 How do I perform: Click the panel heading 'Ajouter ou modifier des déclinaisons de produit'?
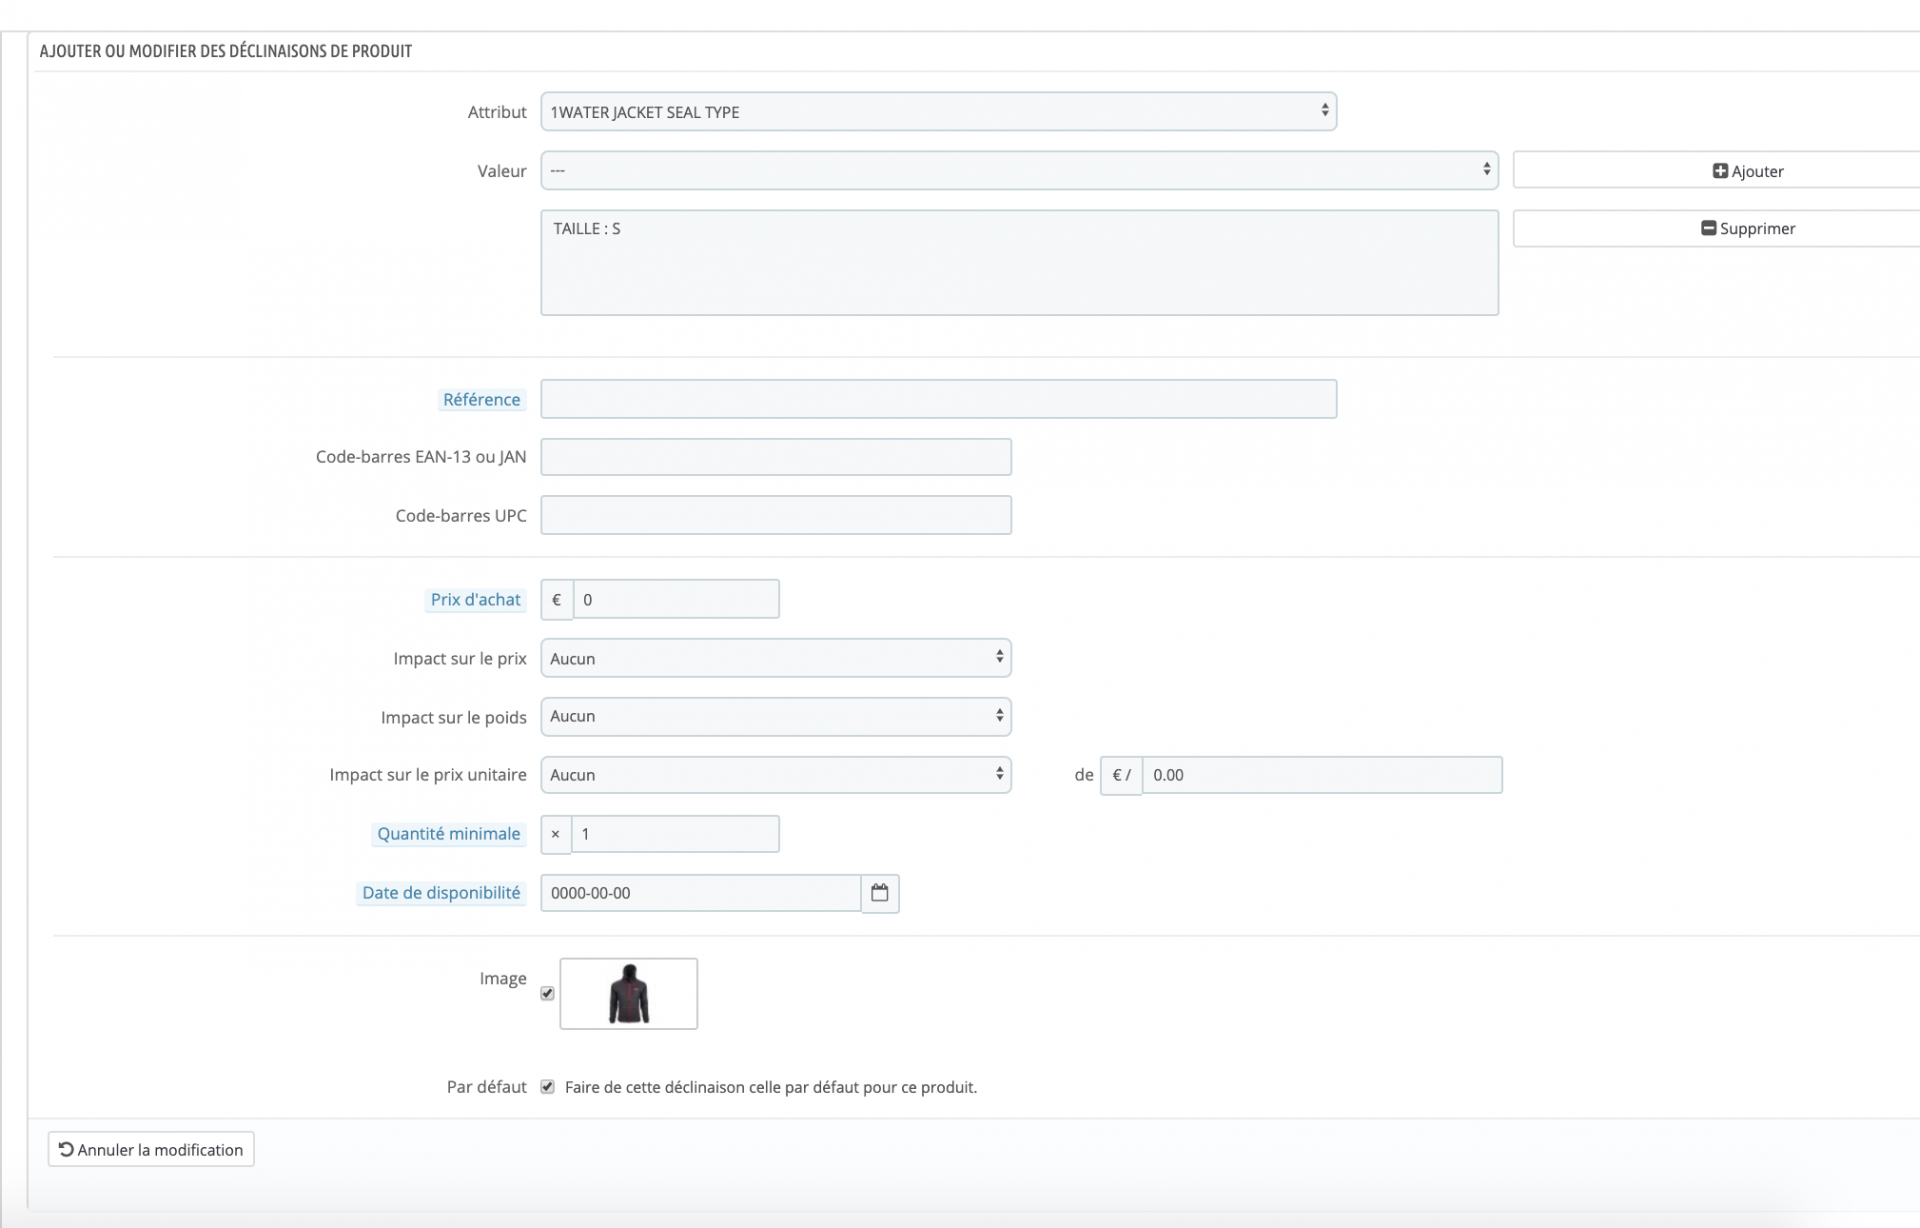coord(226,51)
